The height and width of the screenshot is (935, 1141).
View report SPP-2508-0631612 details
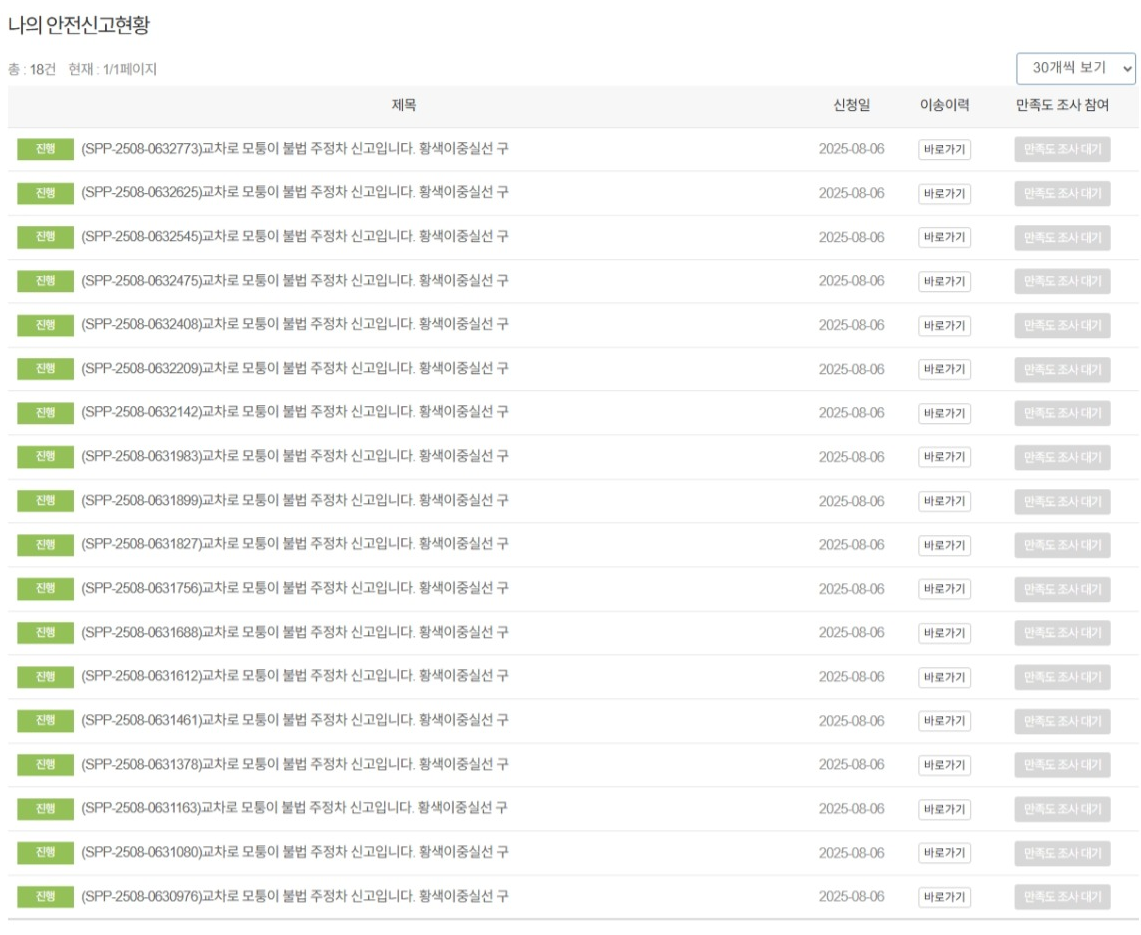[294, 677]
